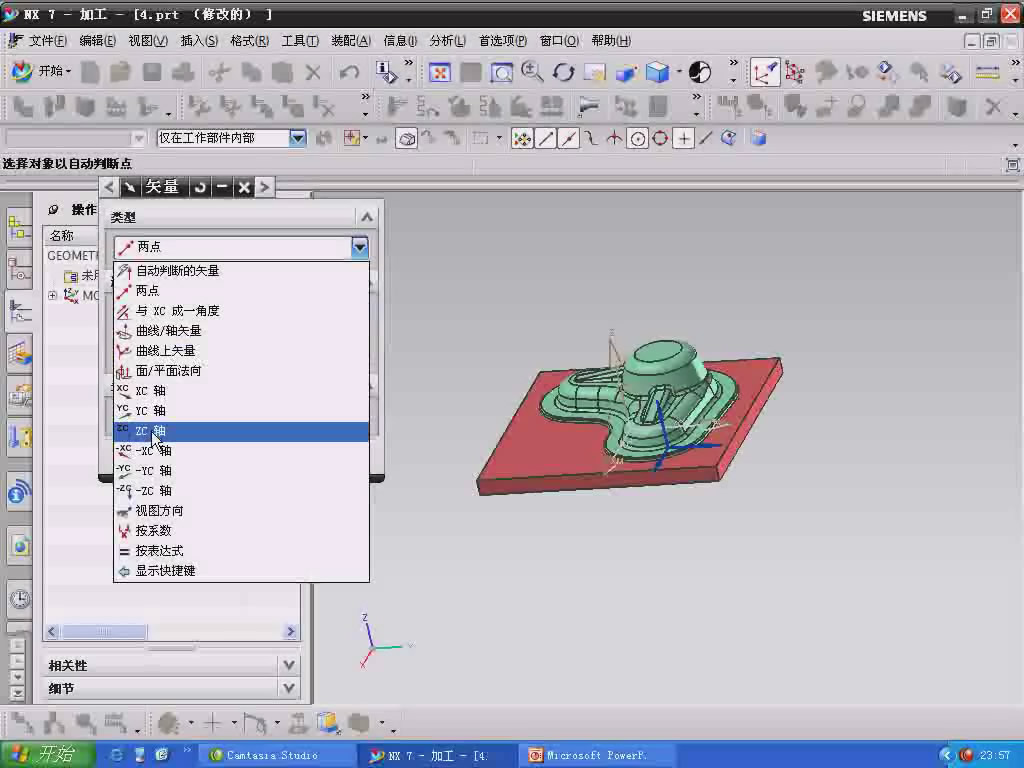The height and width of the screenshot is (768, 1024).
Task: Click the zoom window rectangle icon
Action: [x=502, y=72]
